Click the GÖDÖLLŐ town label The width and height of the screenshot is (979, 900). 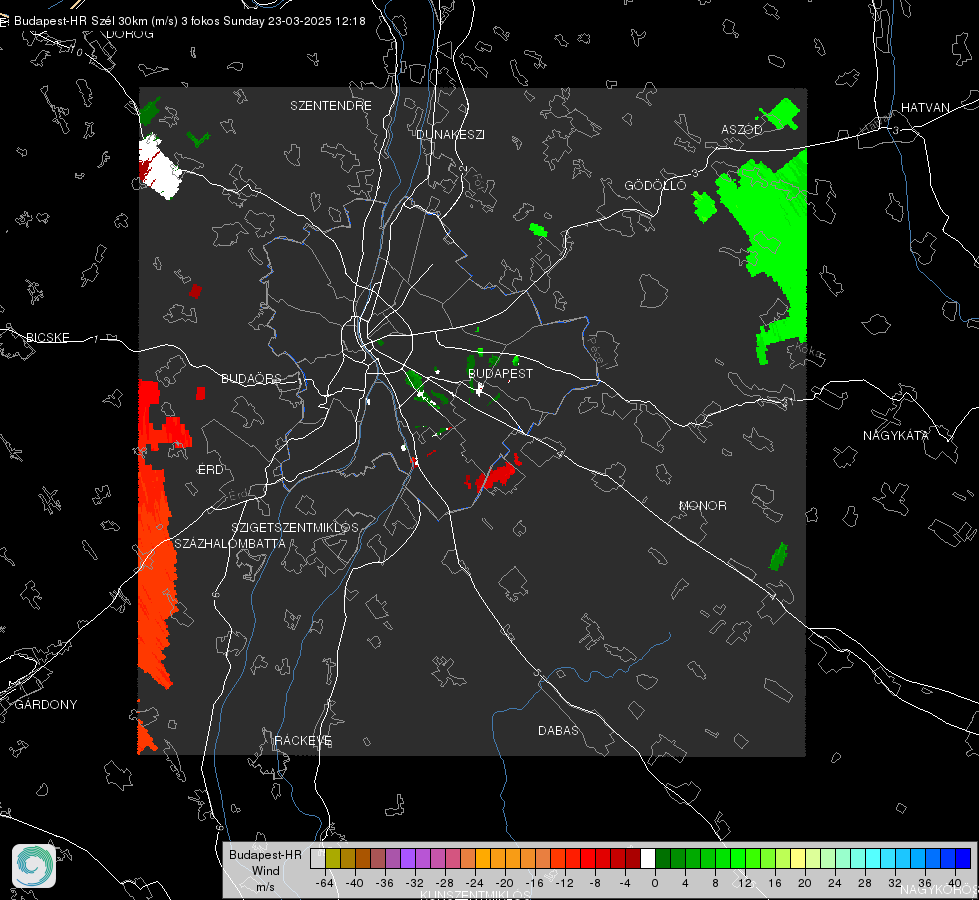[x=655, y=185]
